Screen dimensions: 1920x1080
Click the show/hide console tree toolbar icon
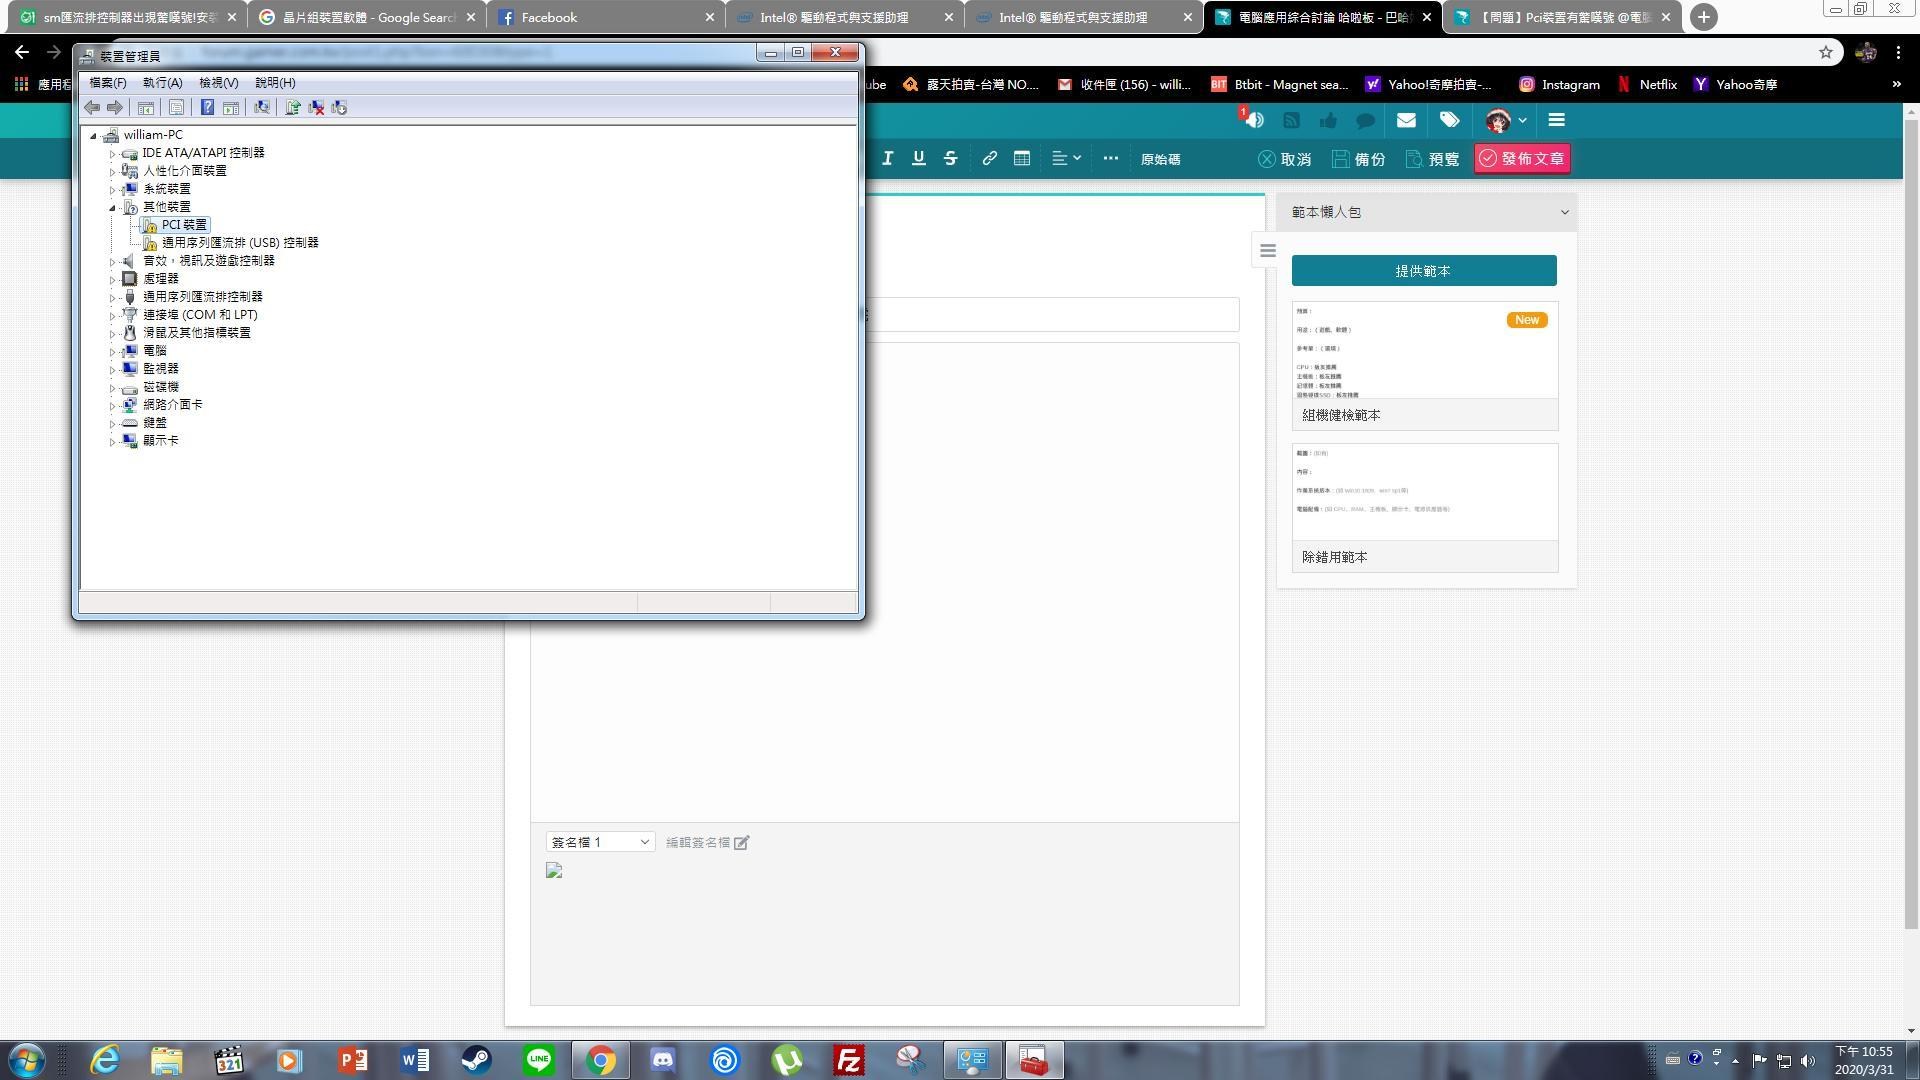pyautogui.click(x=145, y=107)
